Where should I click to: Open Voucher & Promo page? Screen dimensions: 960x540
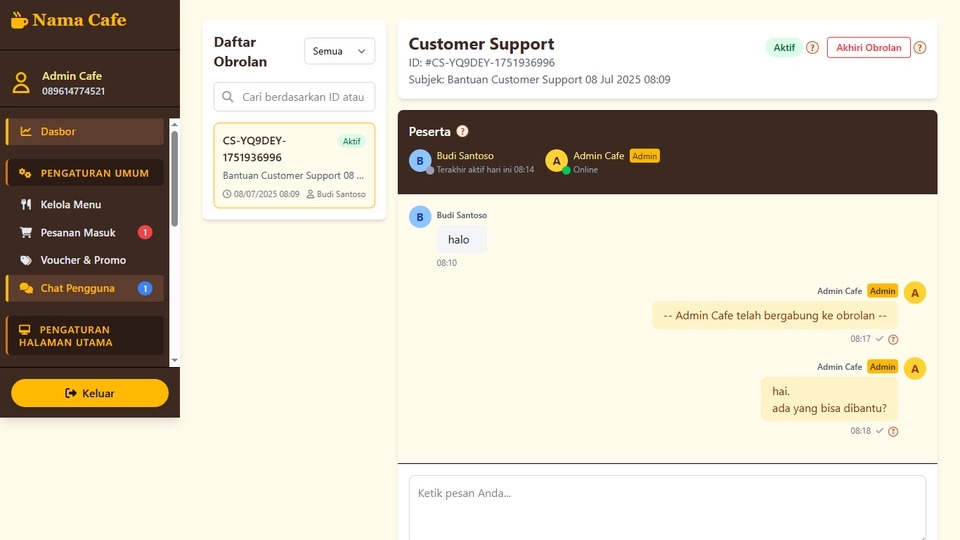point(83,260)
